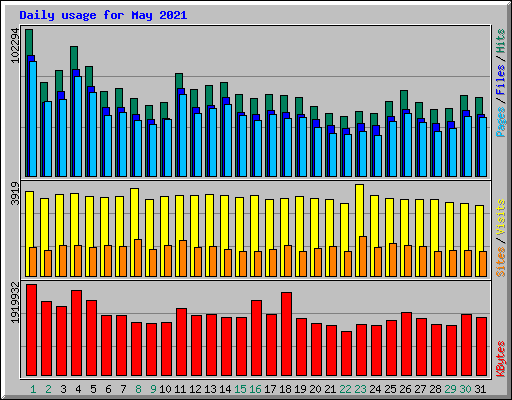The height and width of the screenshot is (400, 512).
Task: Click the red KBytes bar for day 16
Action: pos(257,338)
